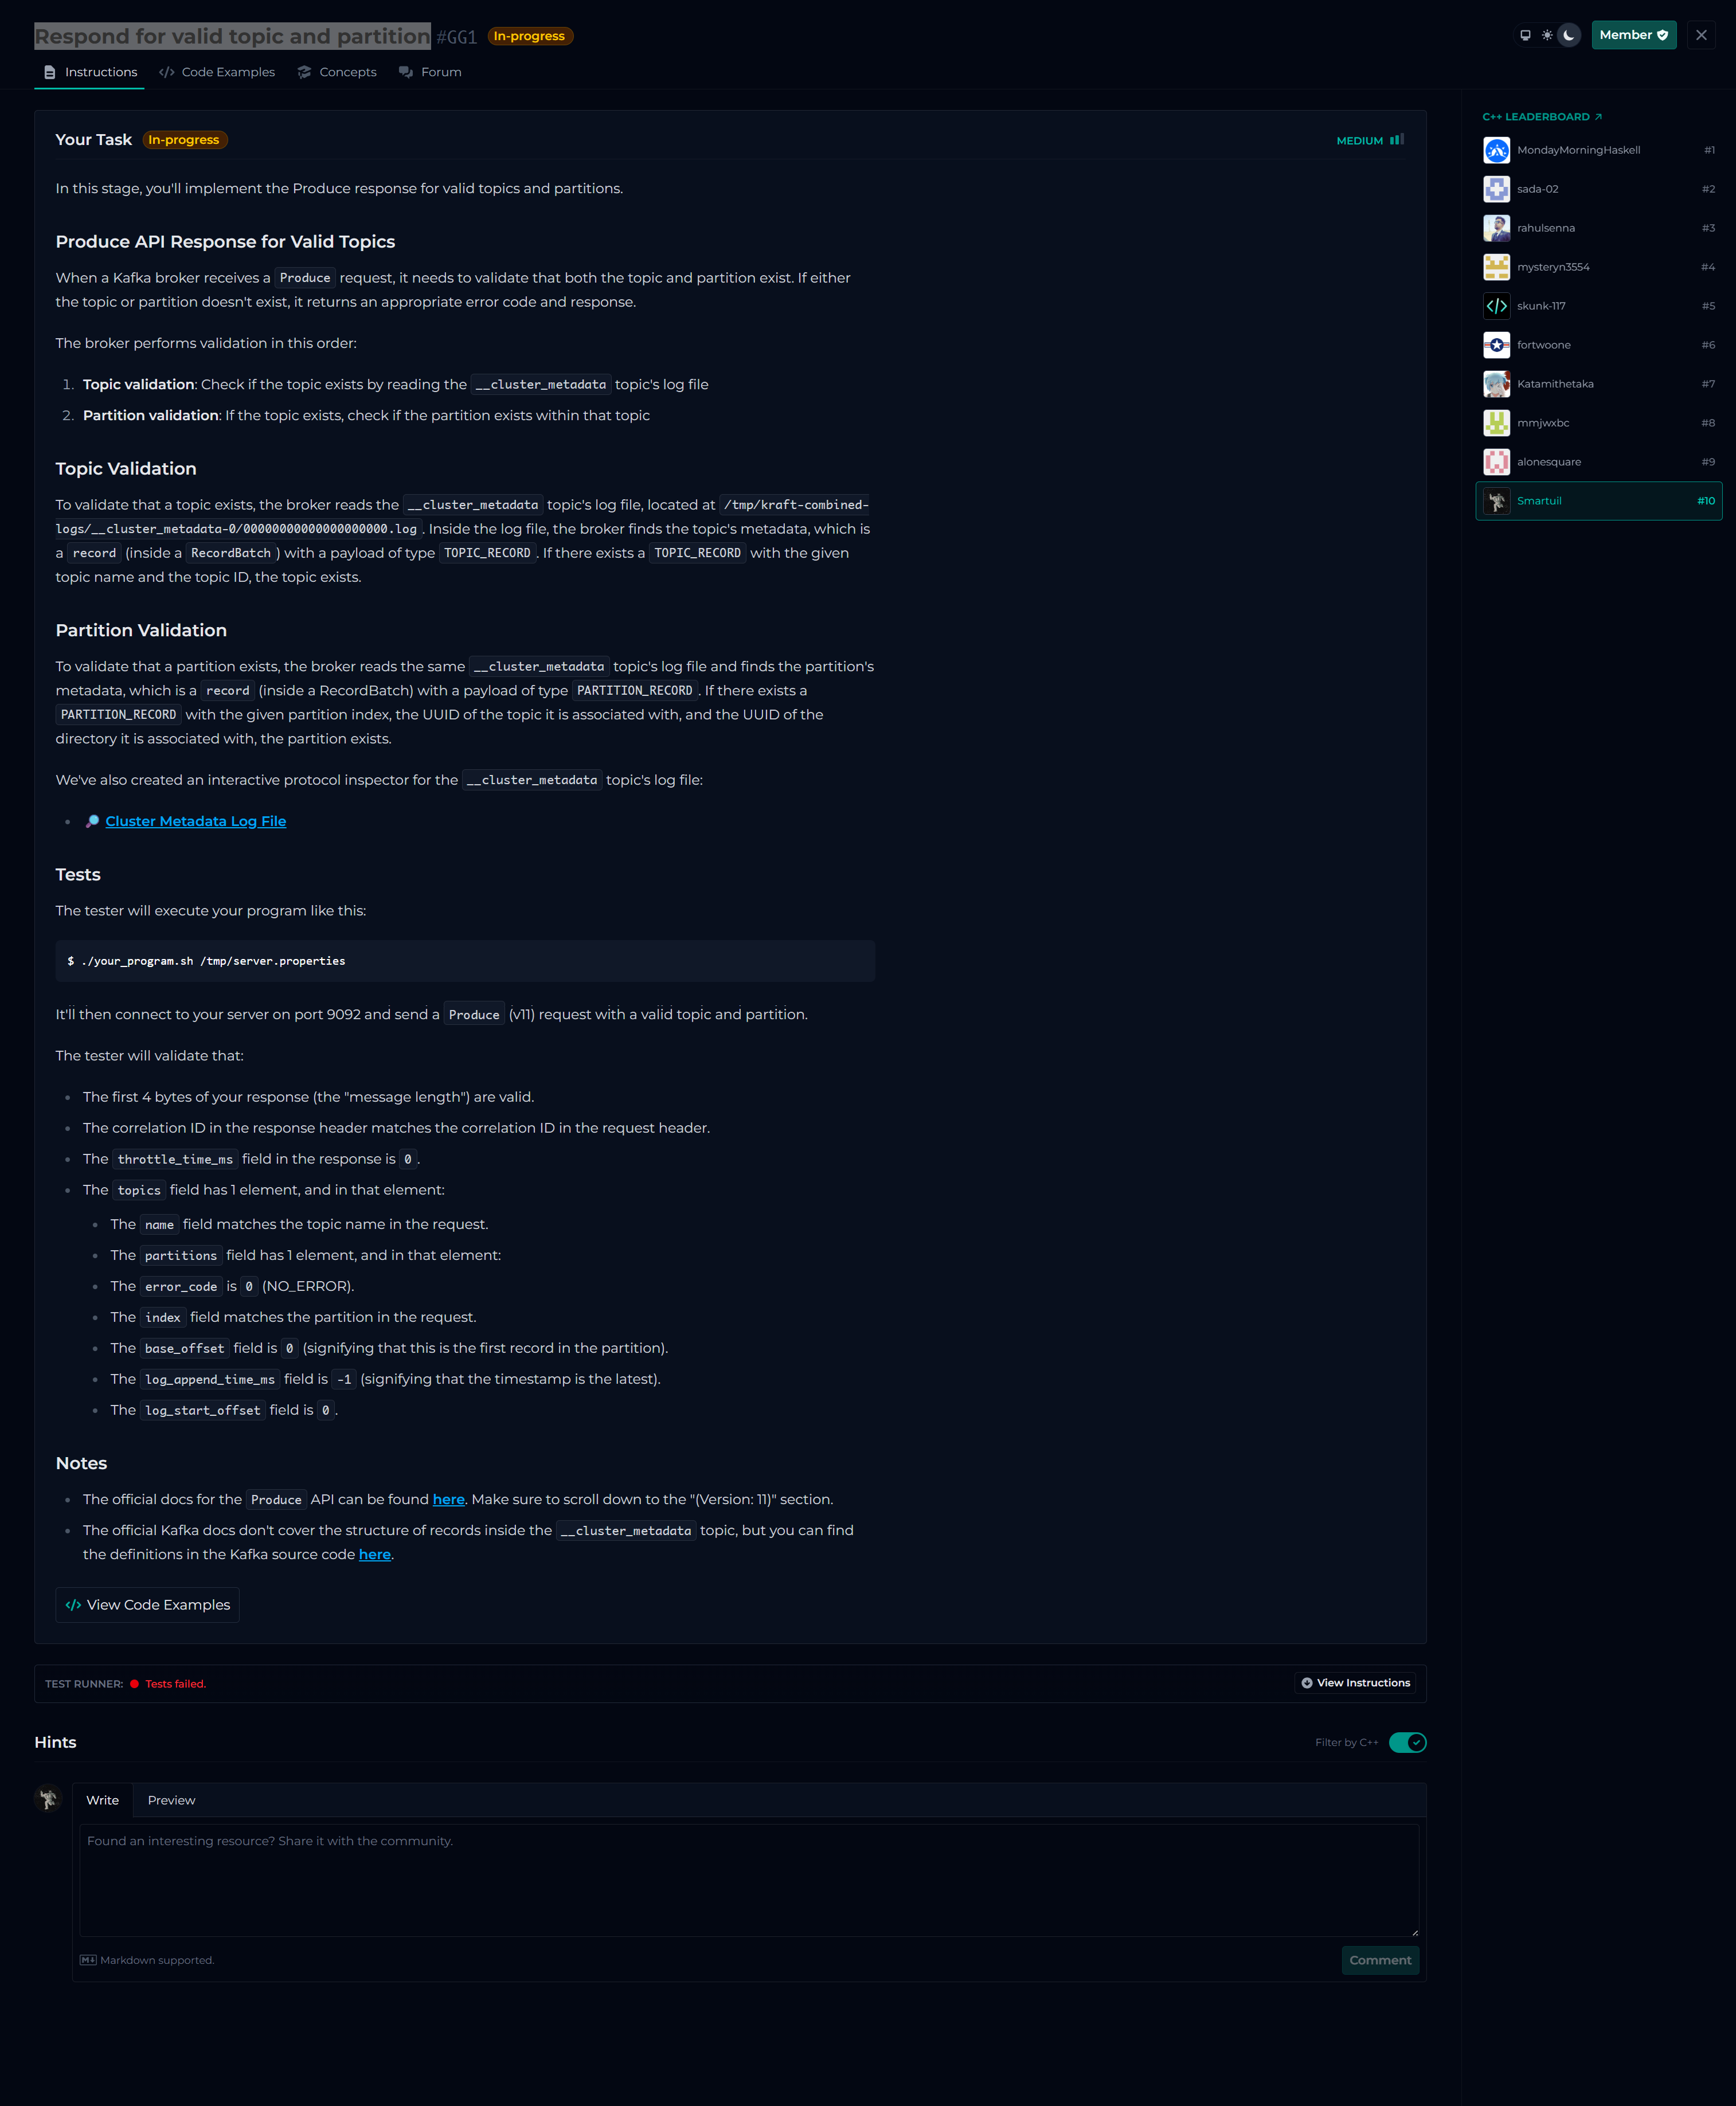
Task: Click the medium difficulty bars icon
Action: [x=1397, y=140]
